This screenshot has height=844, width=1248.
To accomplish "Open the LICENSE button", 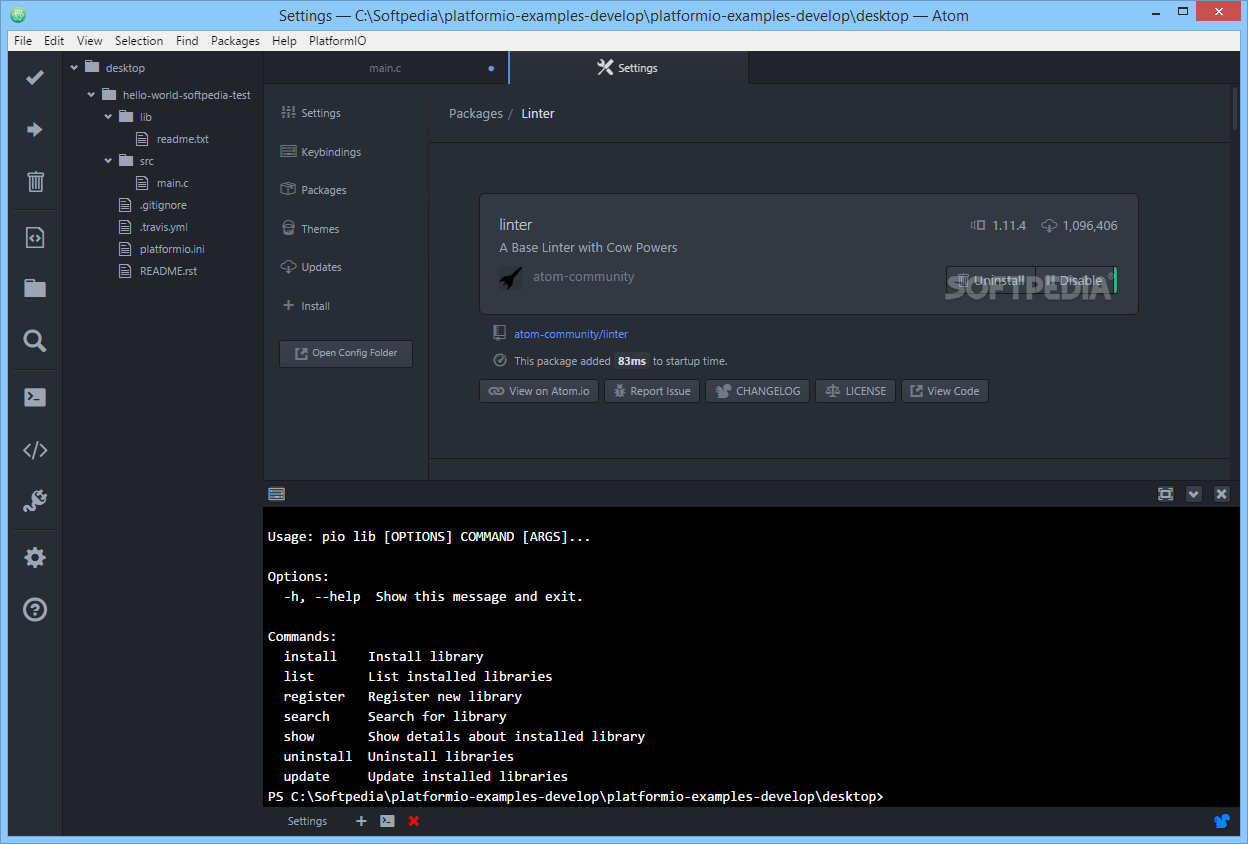I will click(856, 391).
